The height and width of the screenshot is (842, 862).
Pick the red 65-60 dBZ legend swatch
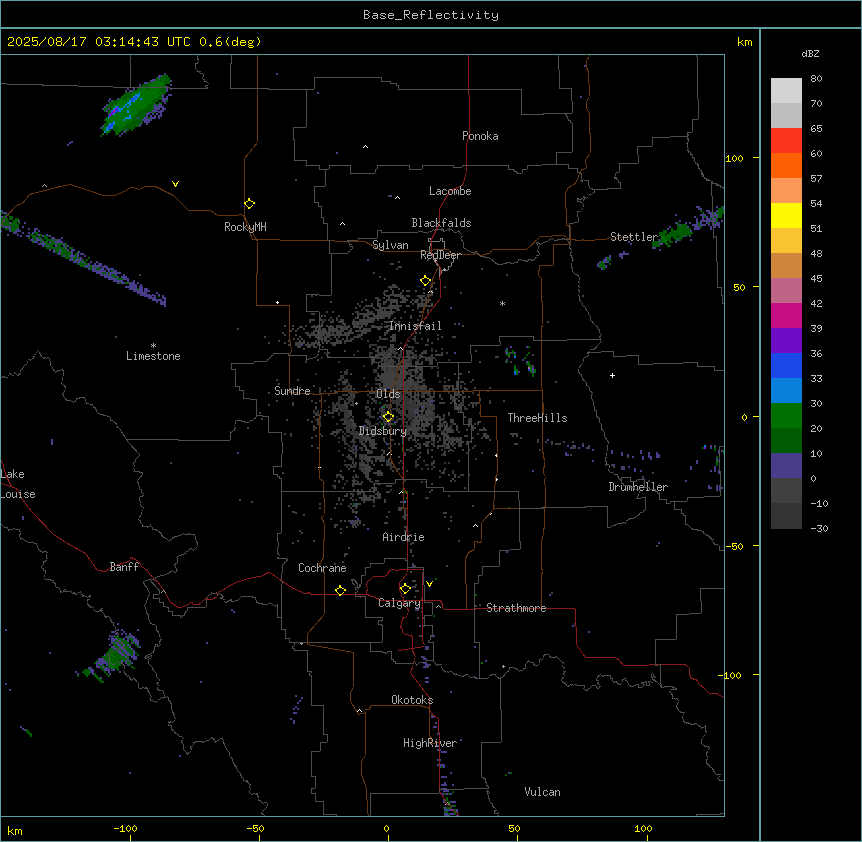pyautogui.click(x=786, y=141)
